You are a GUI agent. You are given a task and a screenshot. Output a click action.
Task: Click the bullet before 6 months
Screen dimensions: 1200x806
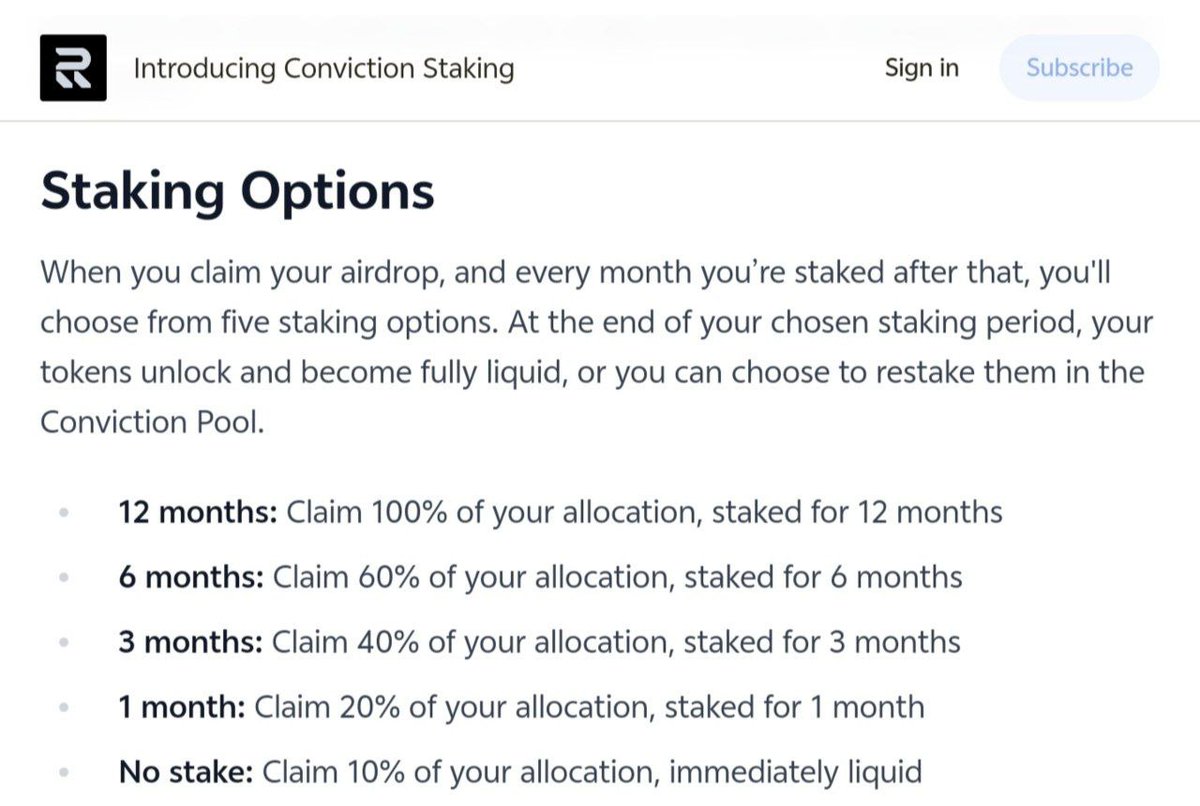click(x=63, y=578)
